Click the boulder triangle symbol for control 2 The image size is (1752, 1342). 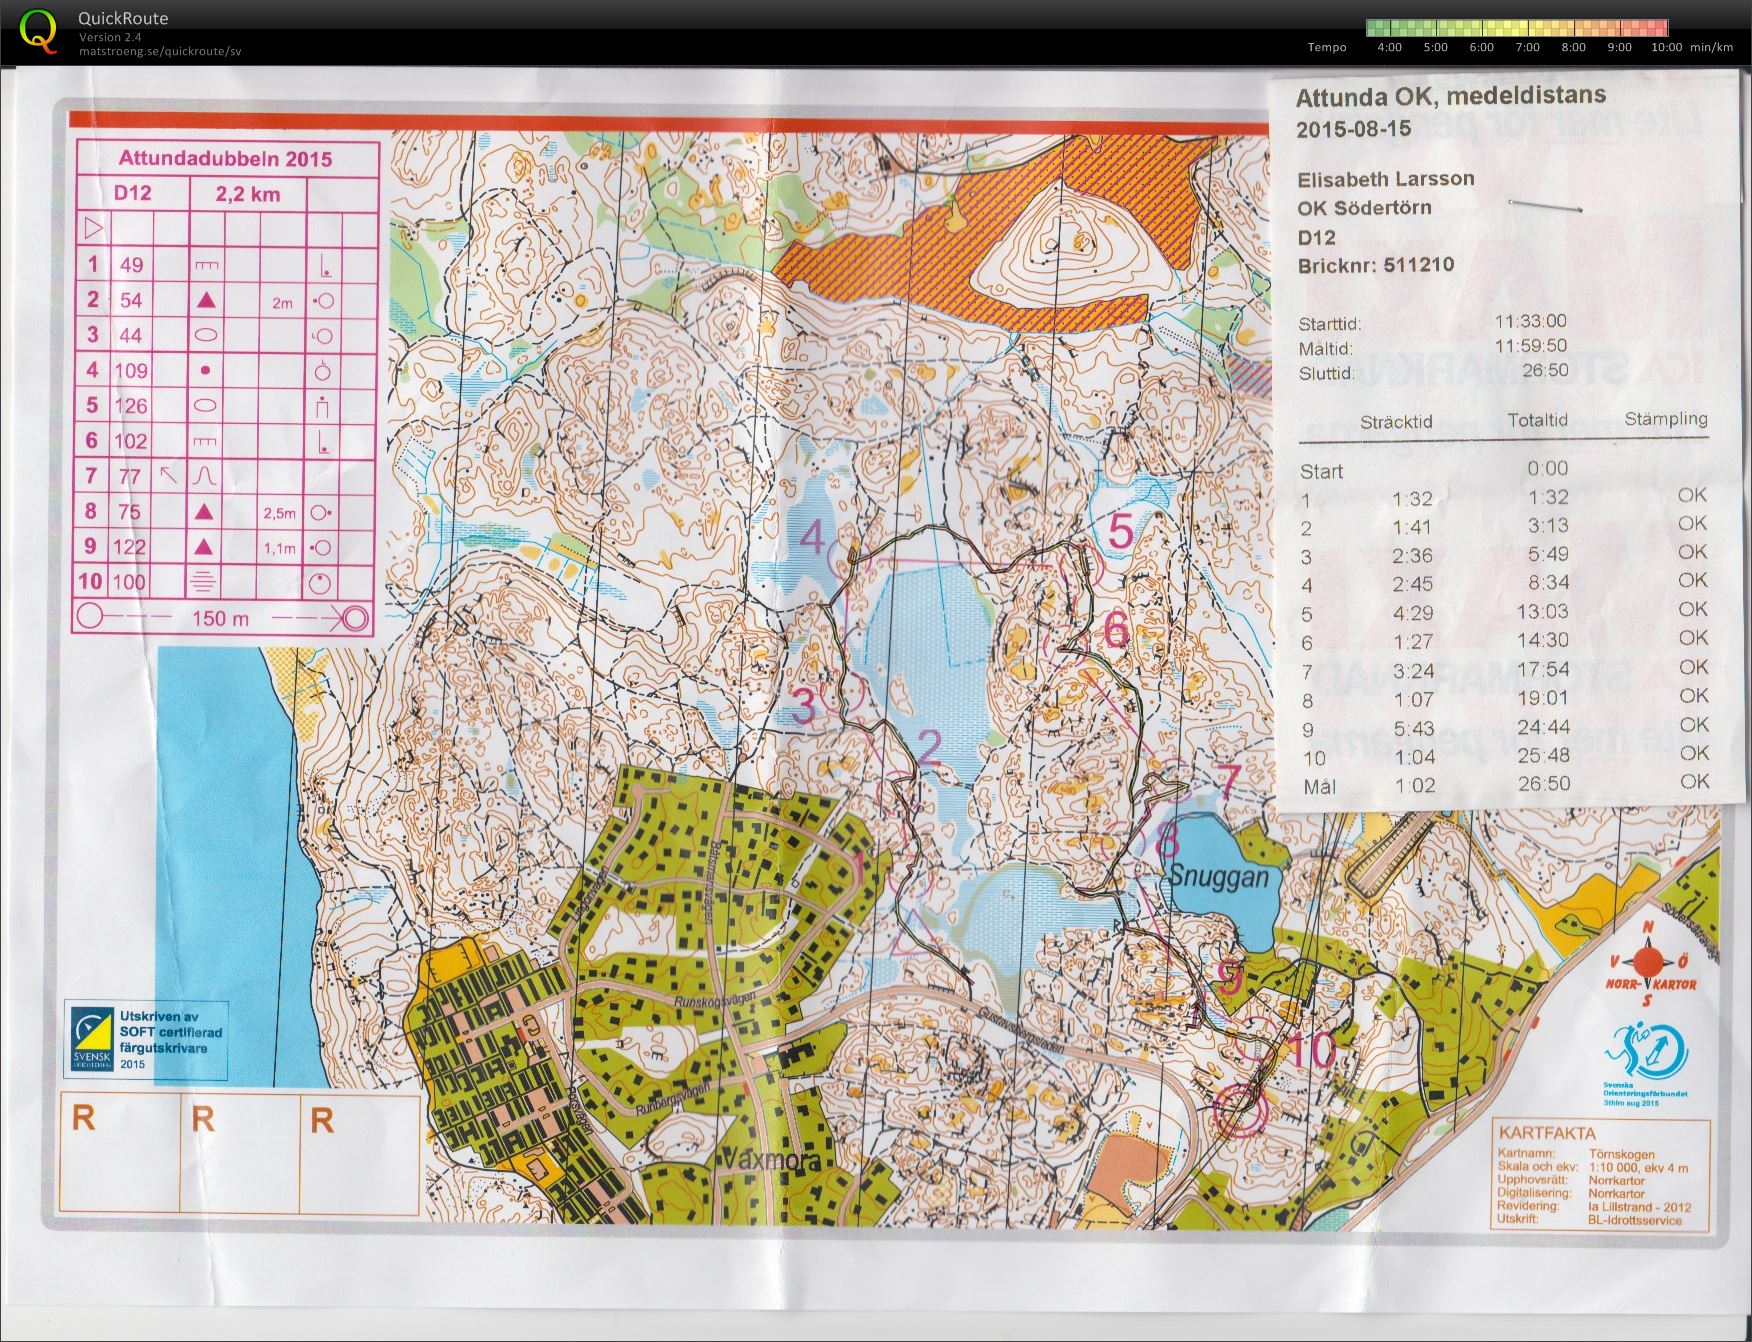[x=205, y=299]
